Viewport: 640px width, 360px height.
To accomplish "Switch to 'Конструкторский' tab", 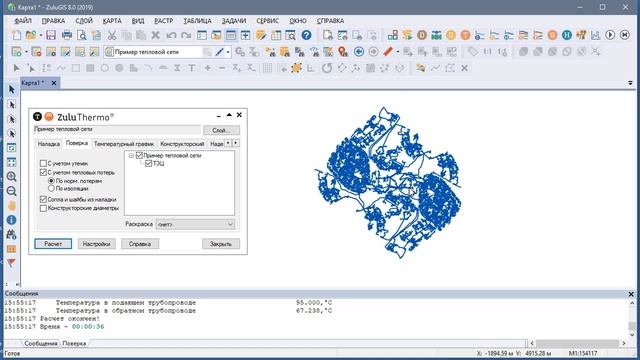I will tap(182, 144).
